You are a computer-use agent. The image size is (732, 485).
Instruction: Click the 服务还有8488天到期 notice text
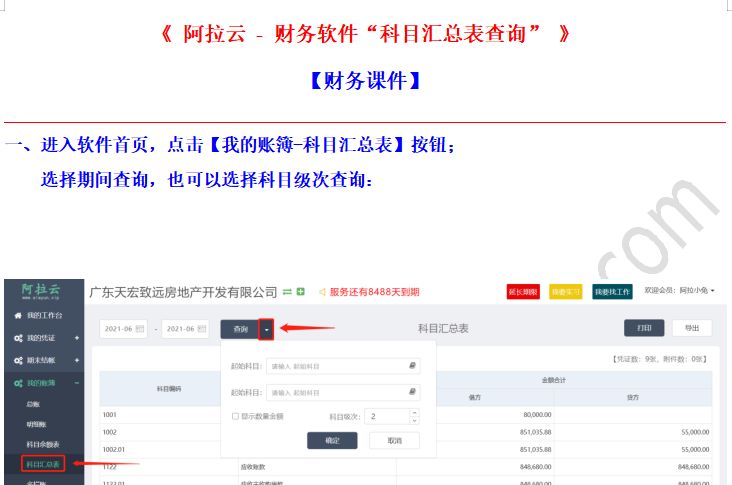coord(374,292)
